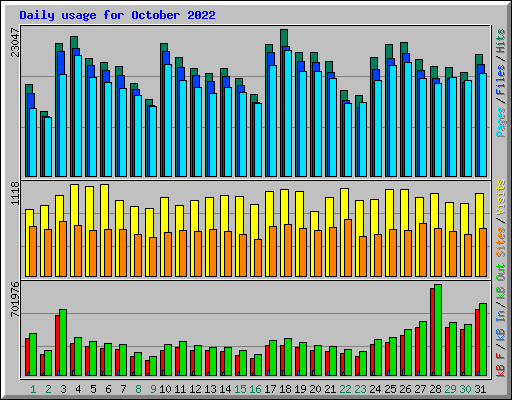Click day label 14 on the x-axis

(225, 389)
